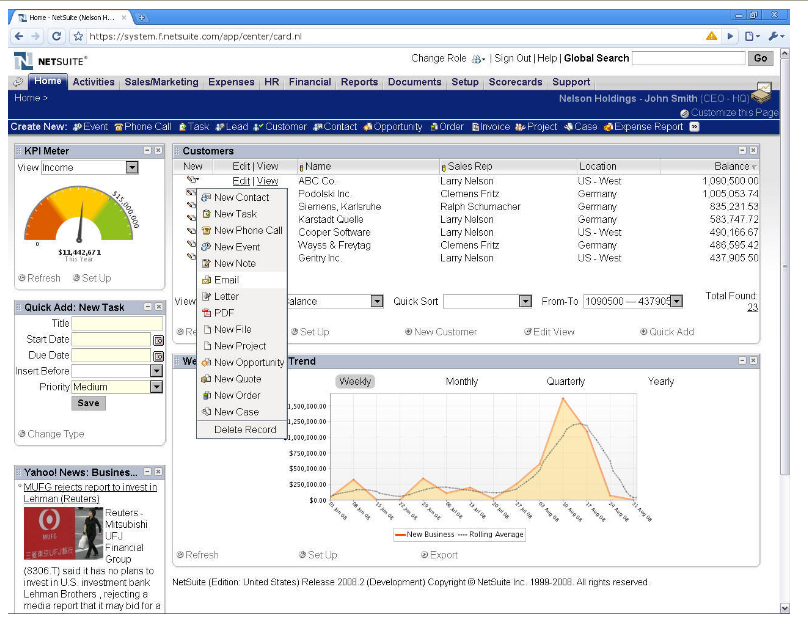Image resolution: width=808 pixels, height=621 pixels.
Task: Create New Opportunity from the shortcut bar
Action: pos(393,127)
